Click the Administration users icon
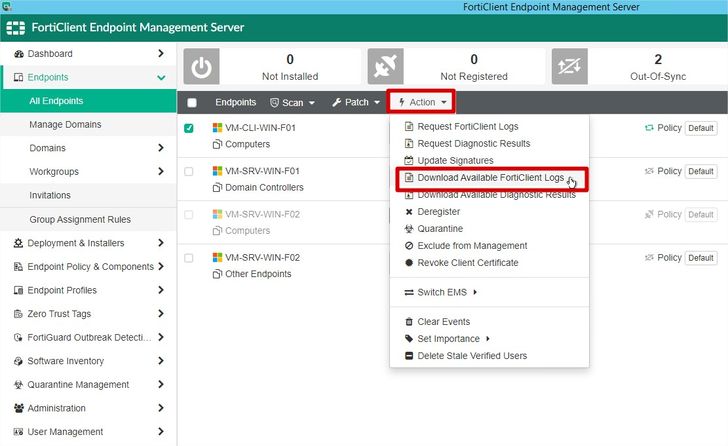Screen dimensions: 728x446 point(19,408)
